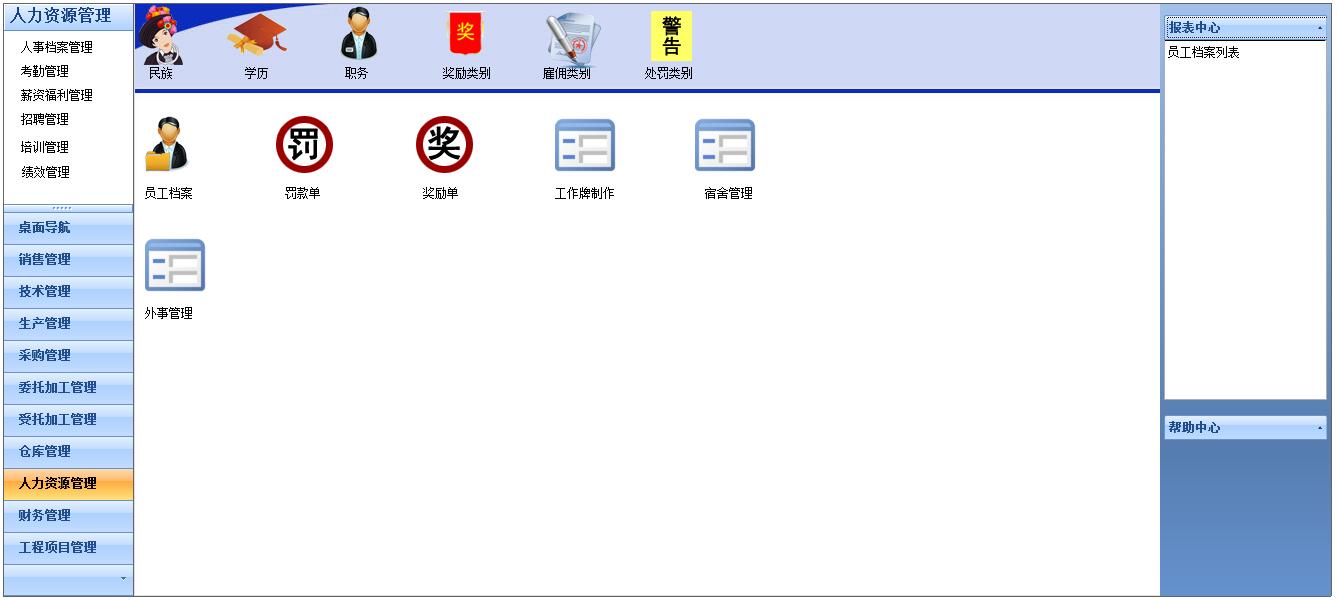Open the 员工档案列表 report link

(1203, 52)
